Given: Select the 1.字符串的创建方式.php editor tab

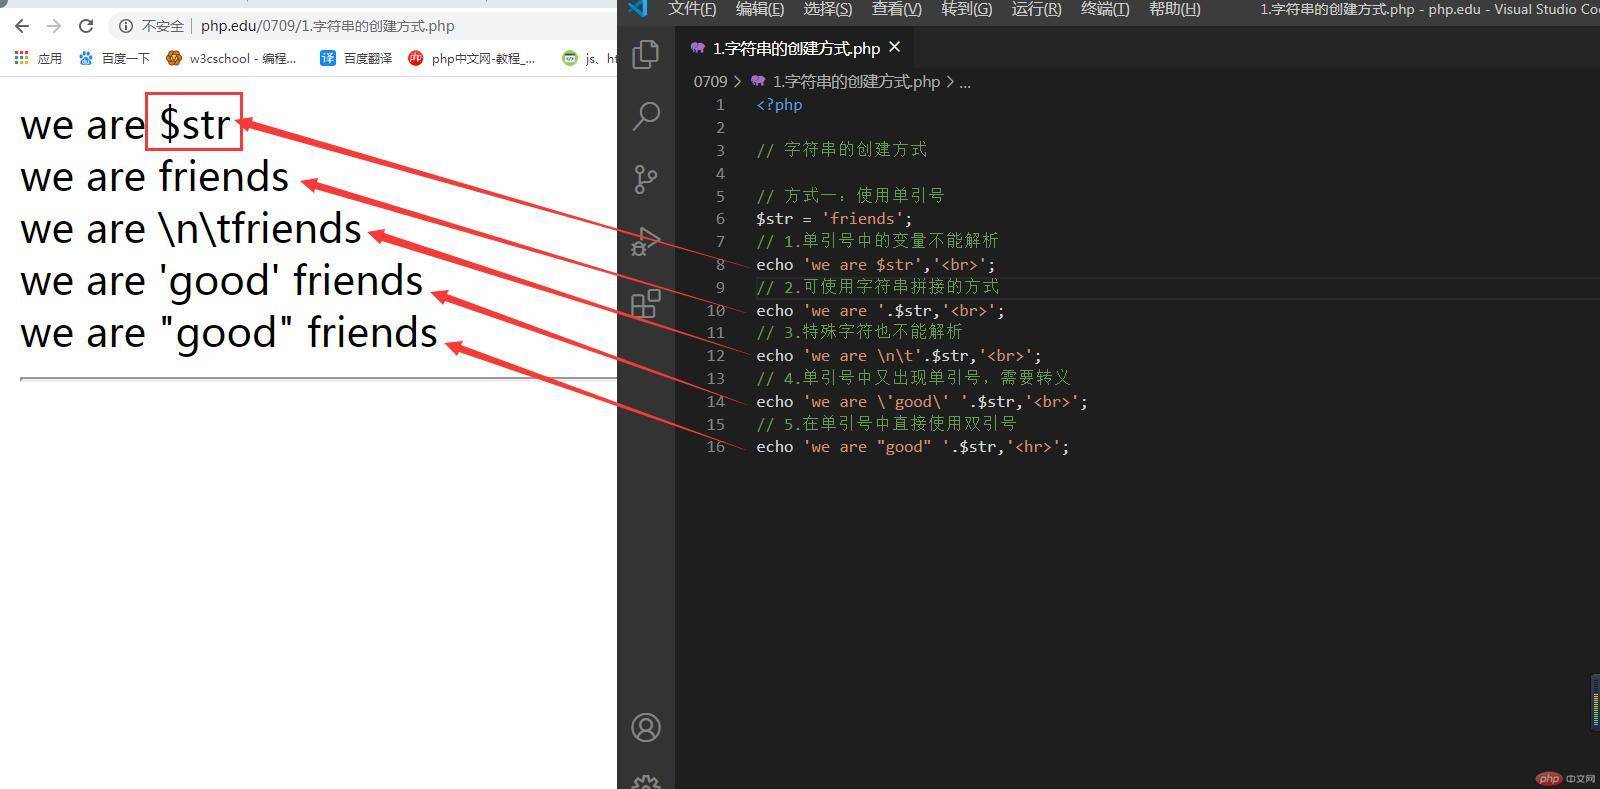Looking at the screenshot, I should tap(795, 48).
